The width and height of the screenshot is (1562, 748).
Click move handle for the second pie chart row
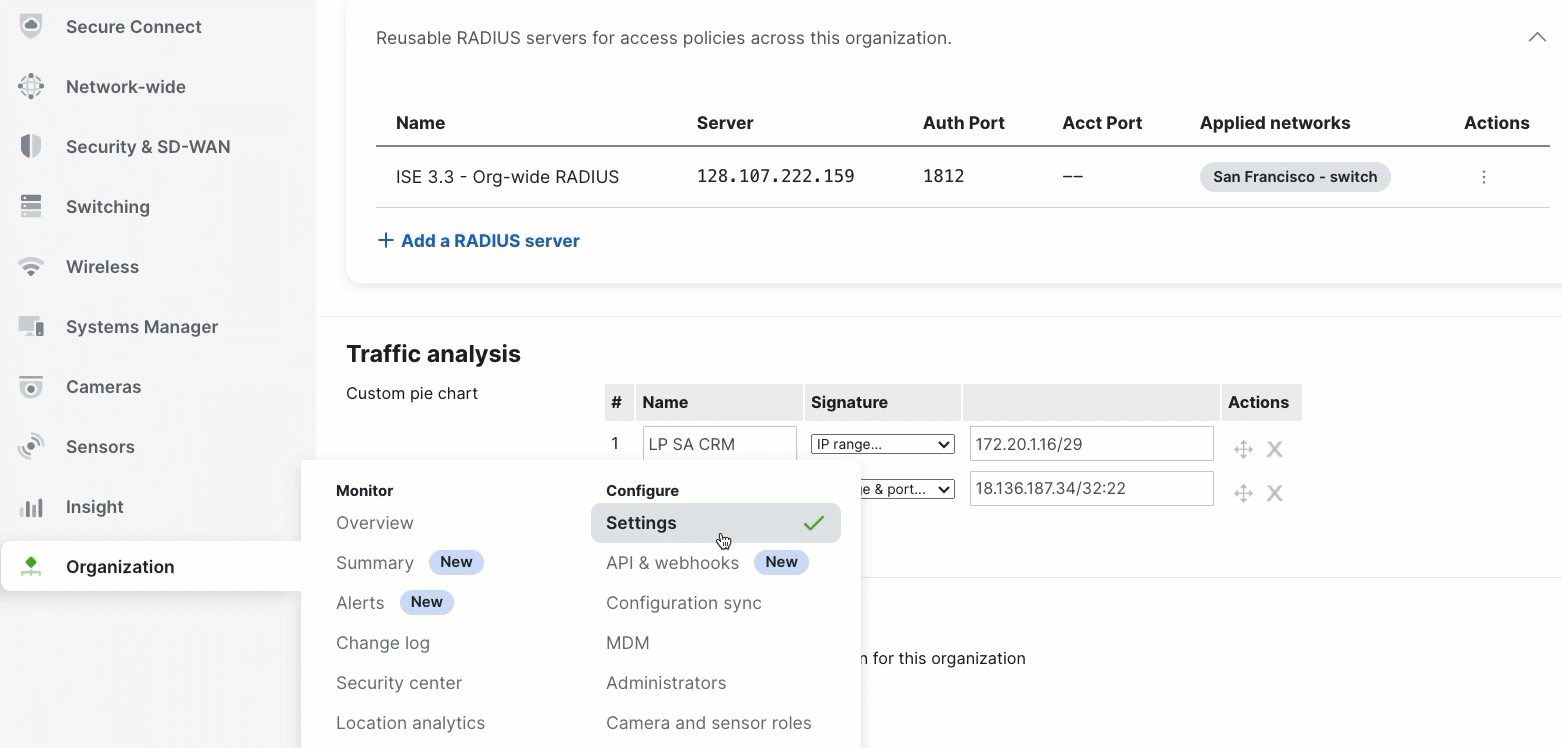[1243, 493]
